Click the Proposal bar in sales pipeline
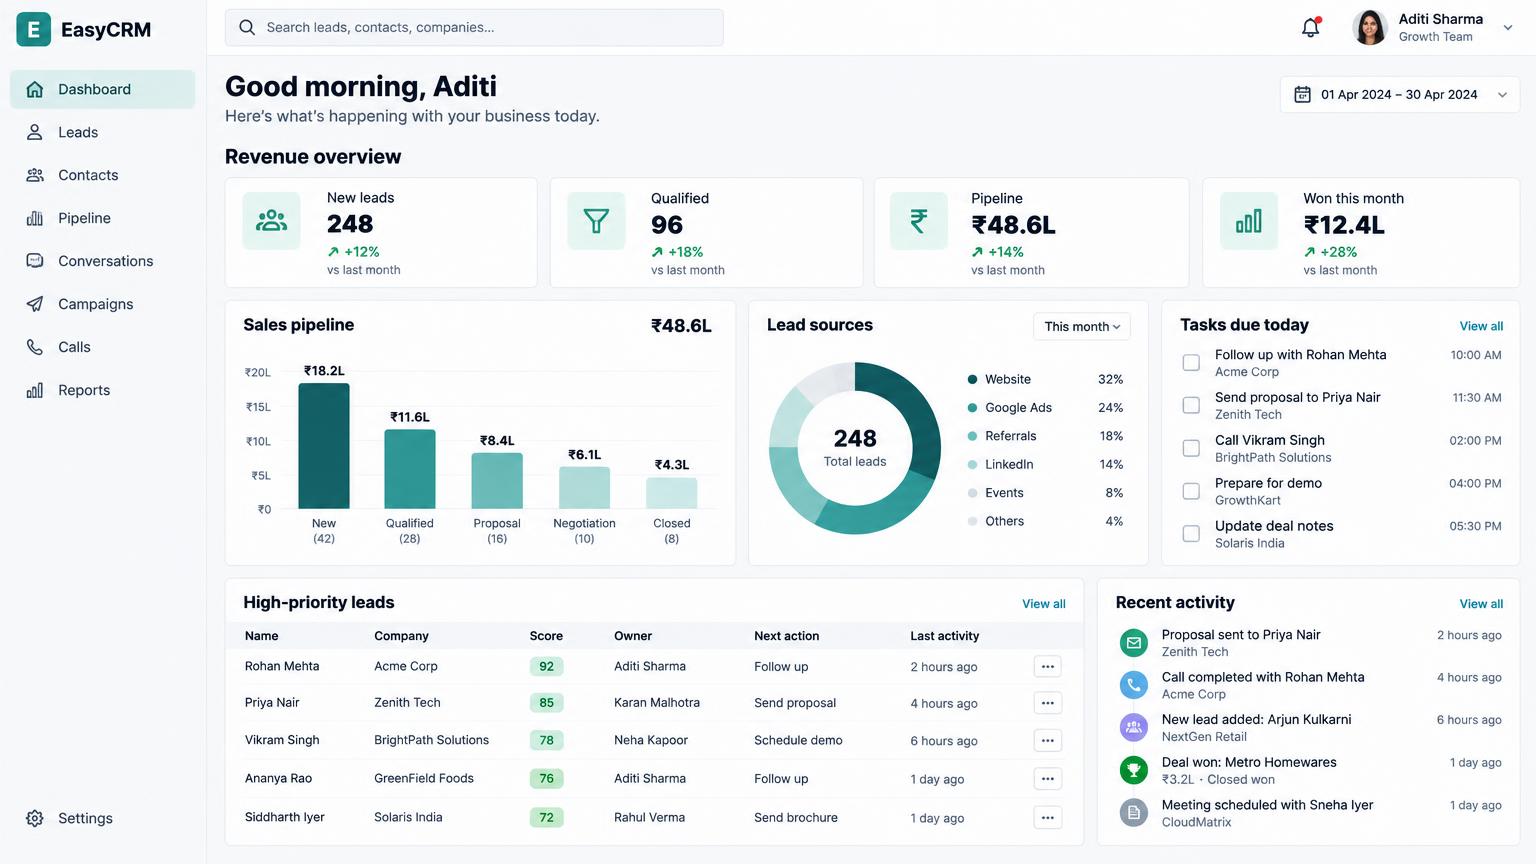Viewport: 1536px width, 864px height. [497, 481]
